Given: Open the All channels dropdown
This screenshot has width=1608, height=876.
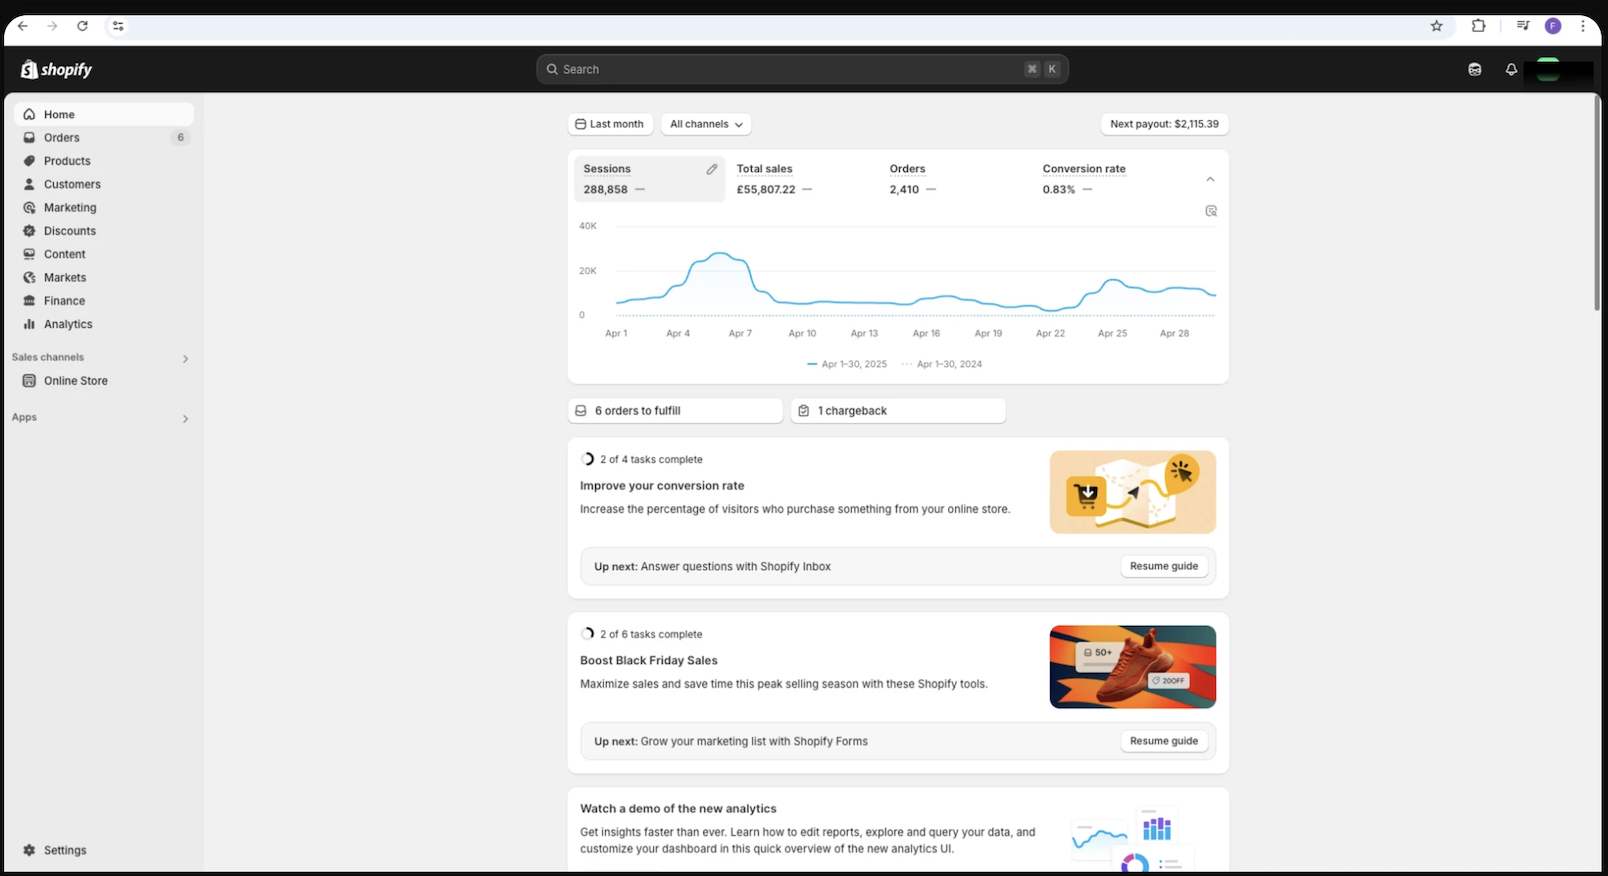Looking at the screenshot, I should pos(706,124).
